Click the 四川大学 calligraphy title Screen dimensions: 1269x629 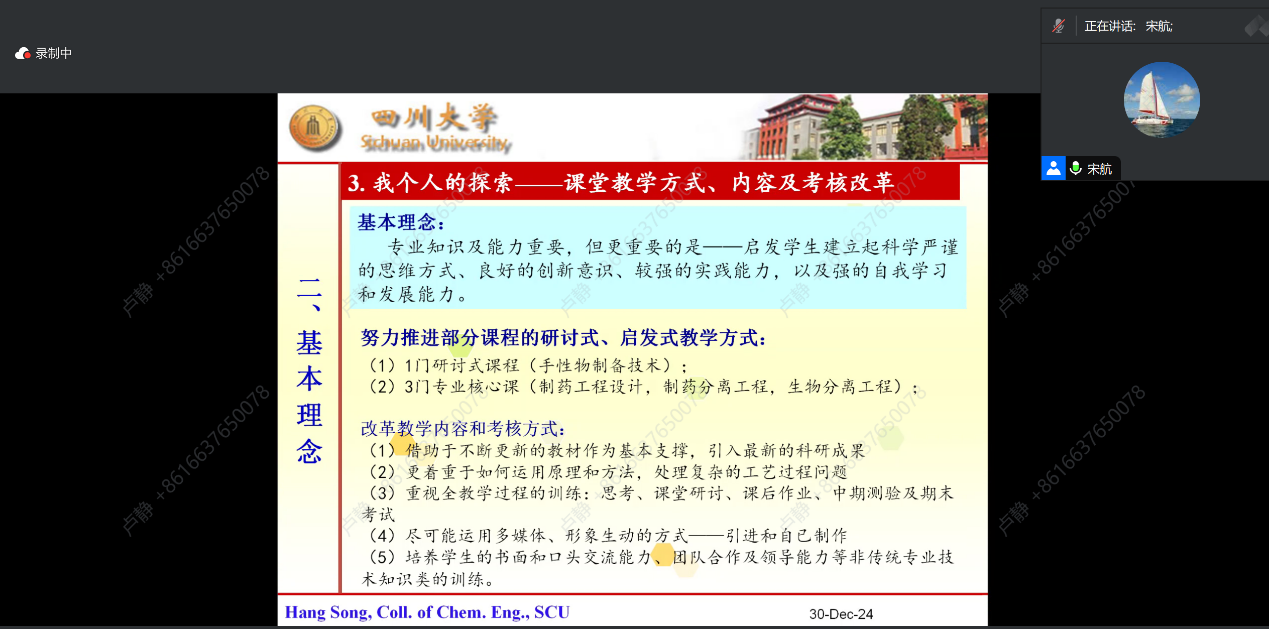433,120
